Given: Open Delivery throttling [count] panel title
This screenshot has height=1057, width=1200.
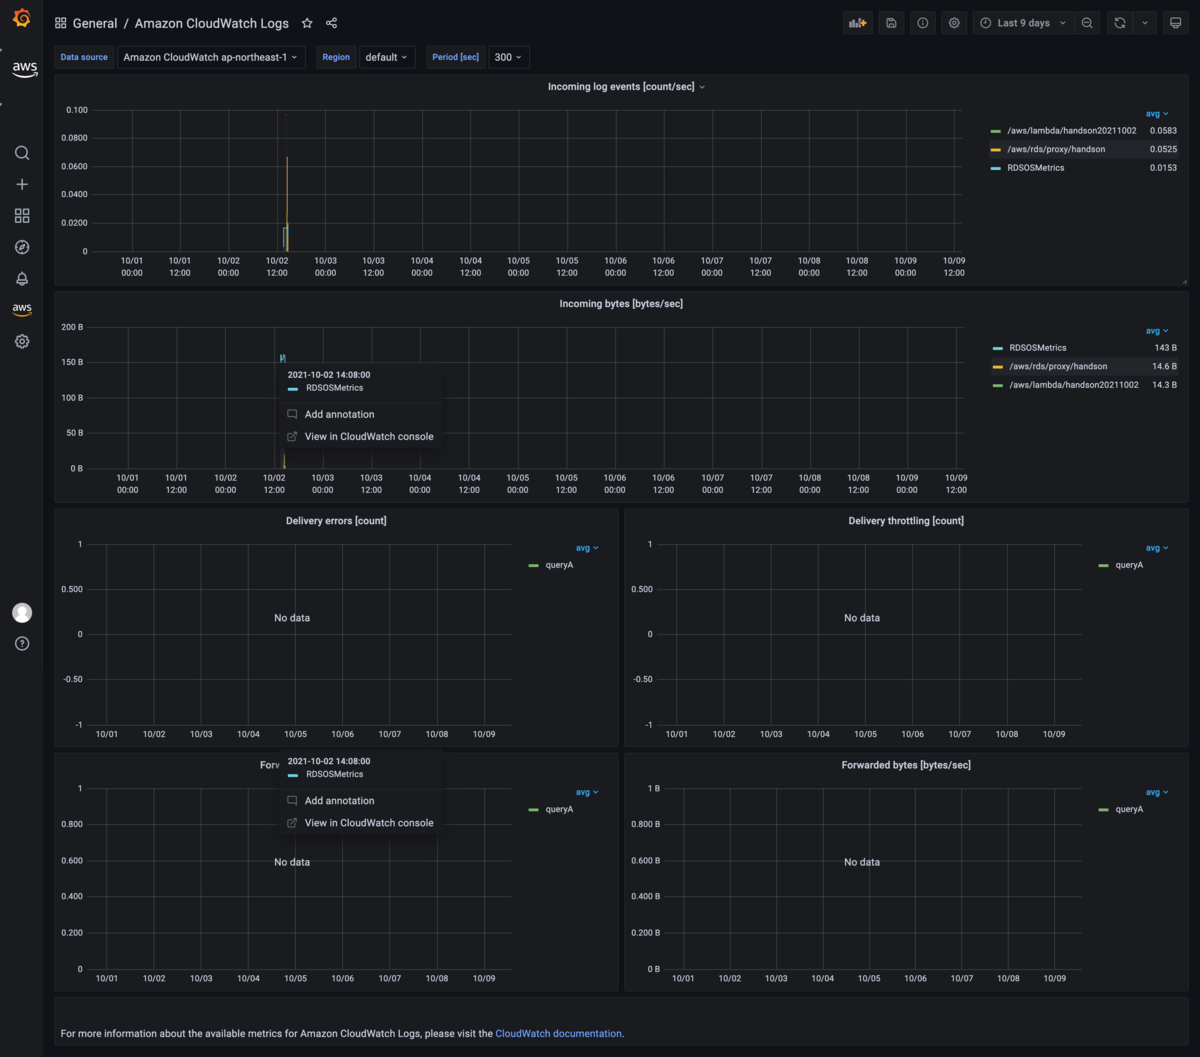Looking at the screenshot, I should pyautogui.click(x=906, y=521).
